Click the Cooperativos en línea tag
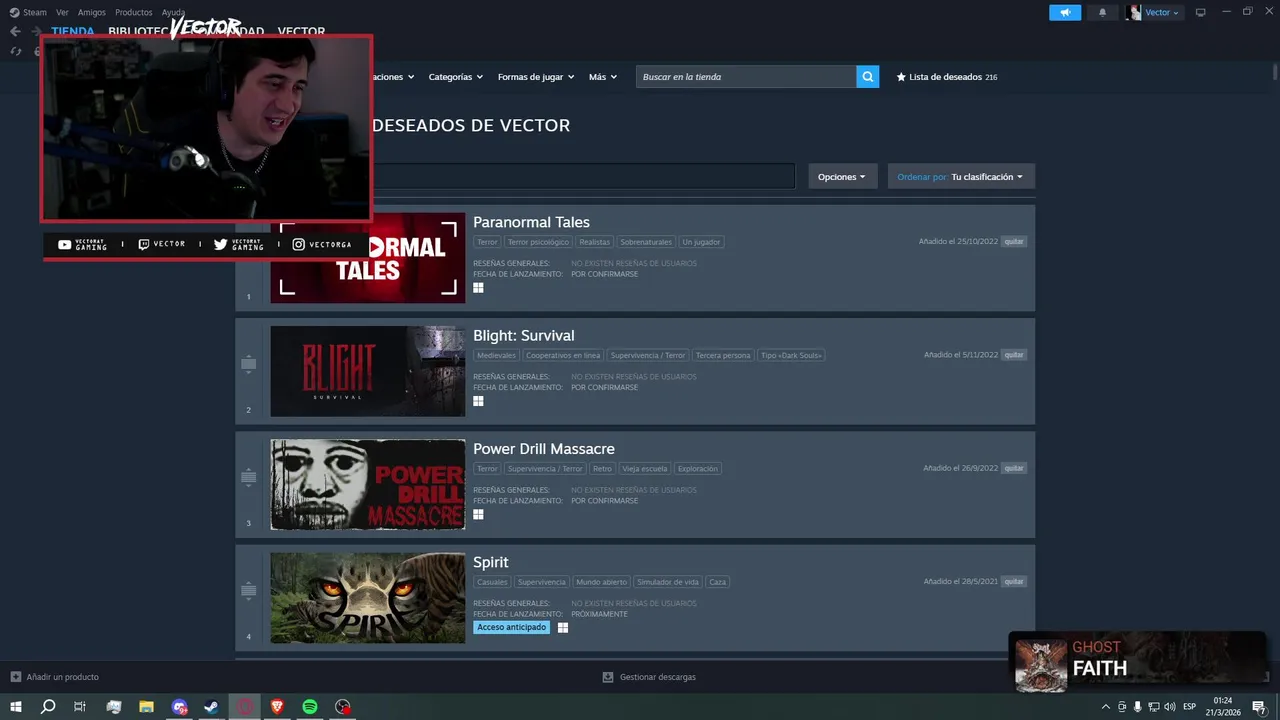Image resolution: width=1280 pixels, height=720 pixels. tap(563, 355)
